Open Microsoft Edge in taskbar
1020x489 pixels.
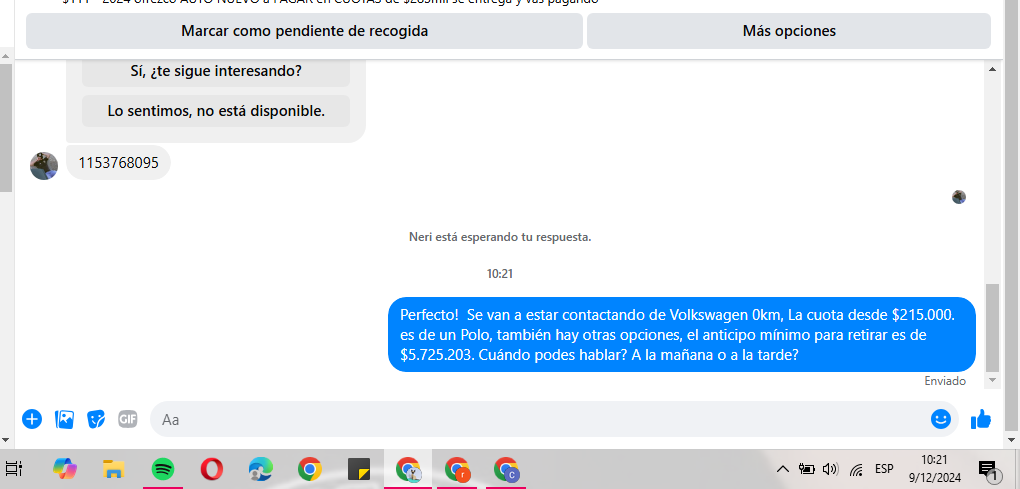point(261,469)
